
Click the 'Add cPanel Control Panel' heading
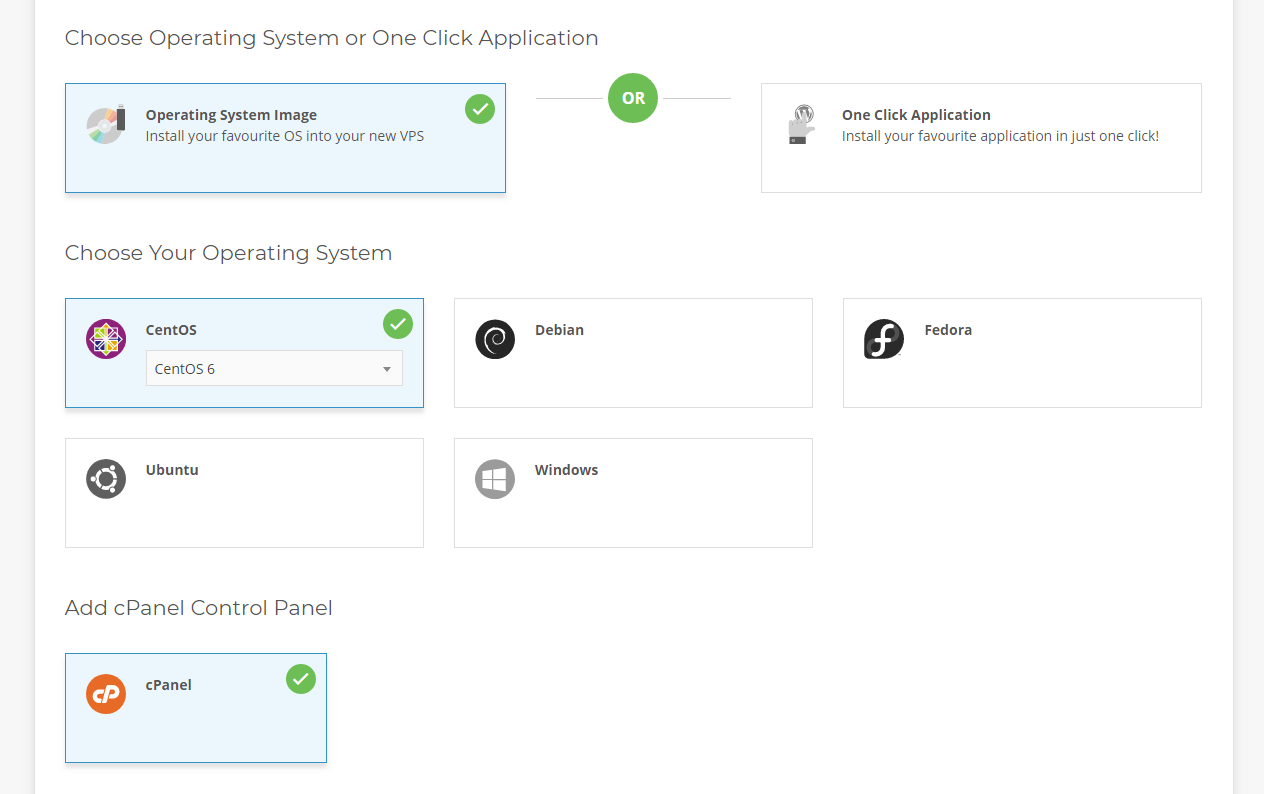pos(199,608)
